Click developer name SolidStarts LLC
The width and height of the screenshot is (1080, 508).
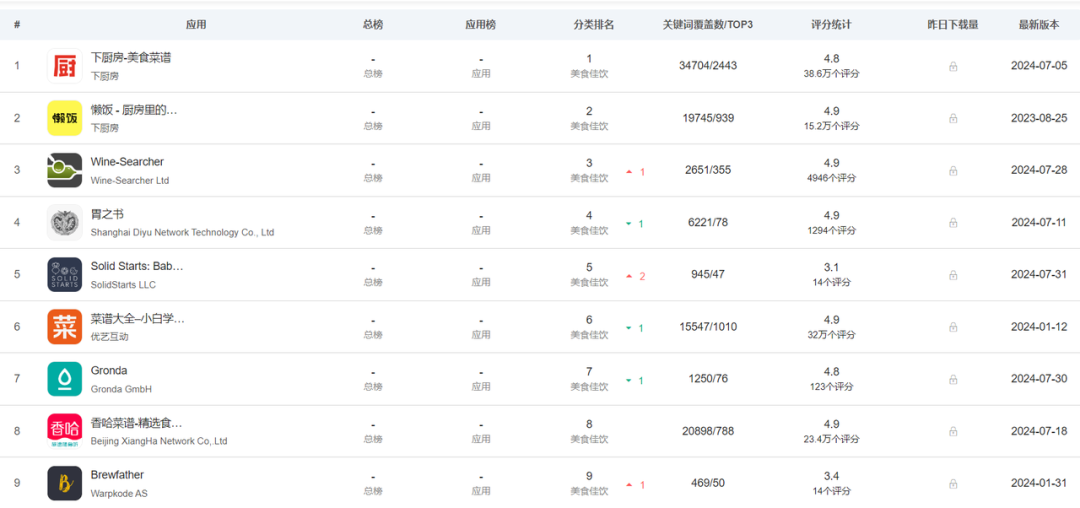[123, 284]
